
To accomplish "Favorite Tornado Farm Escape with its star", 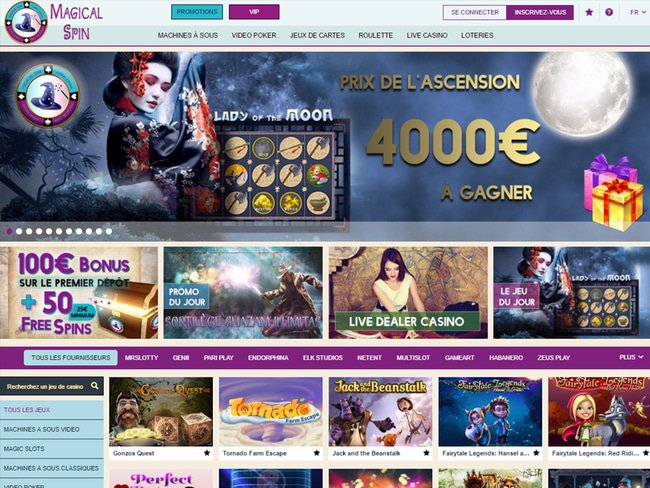I will pos(316,453).
